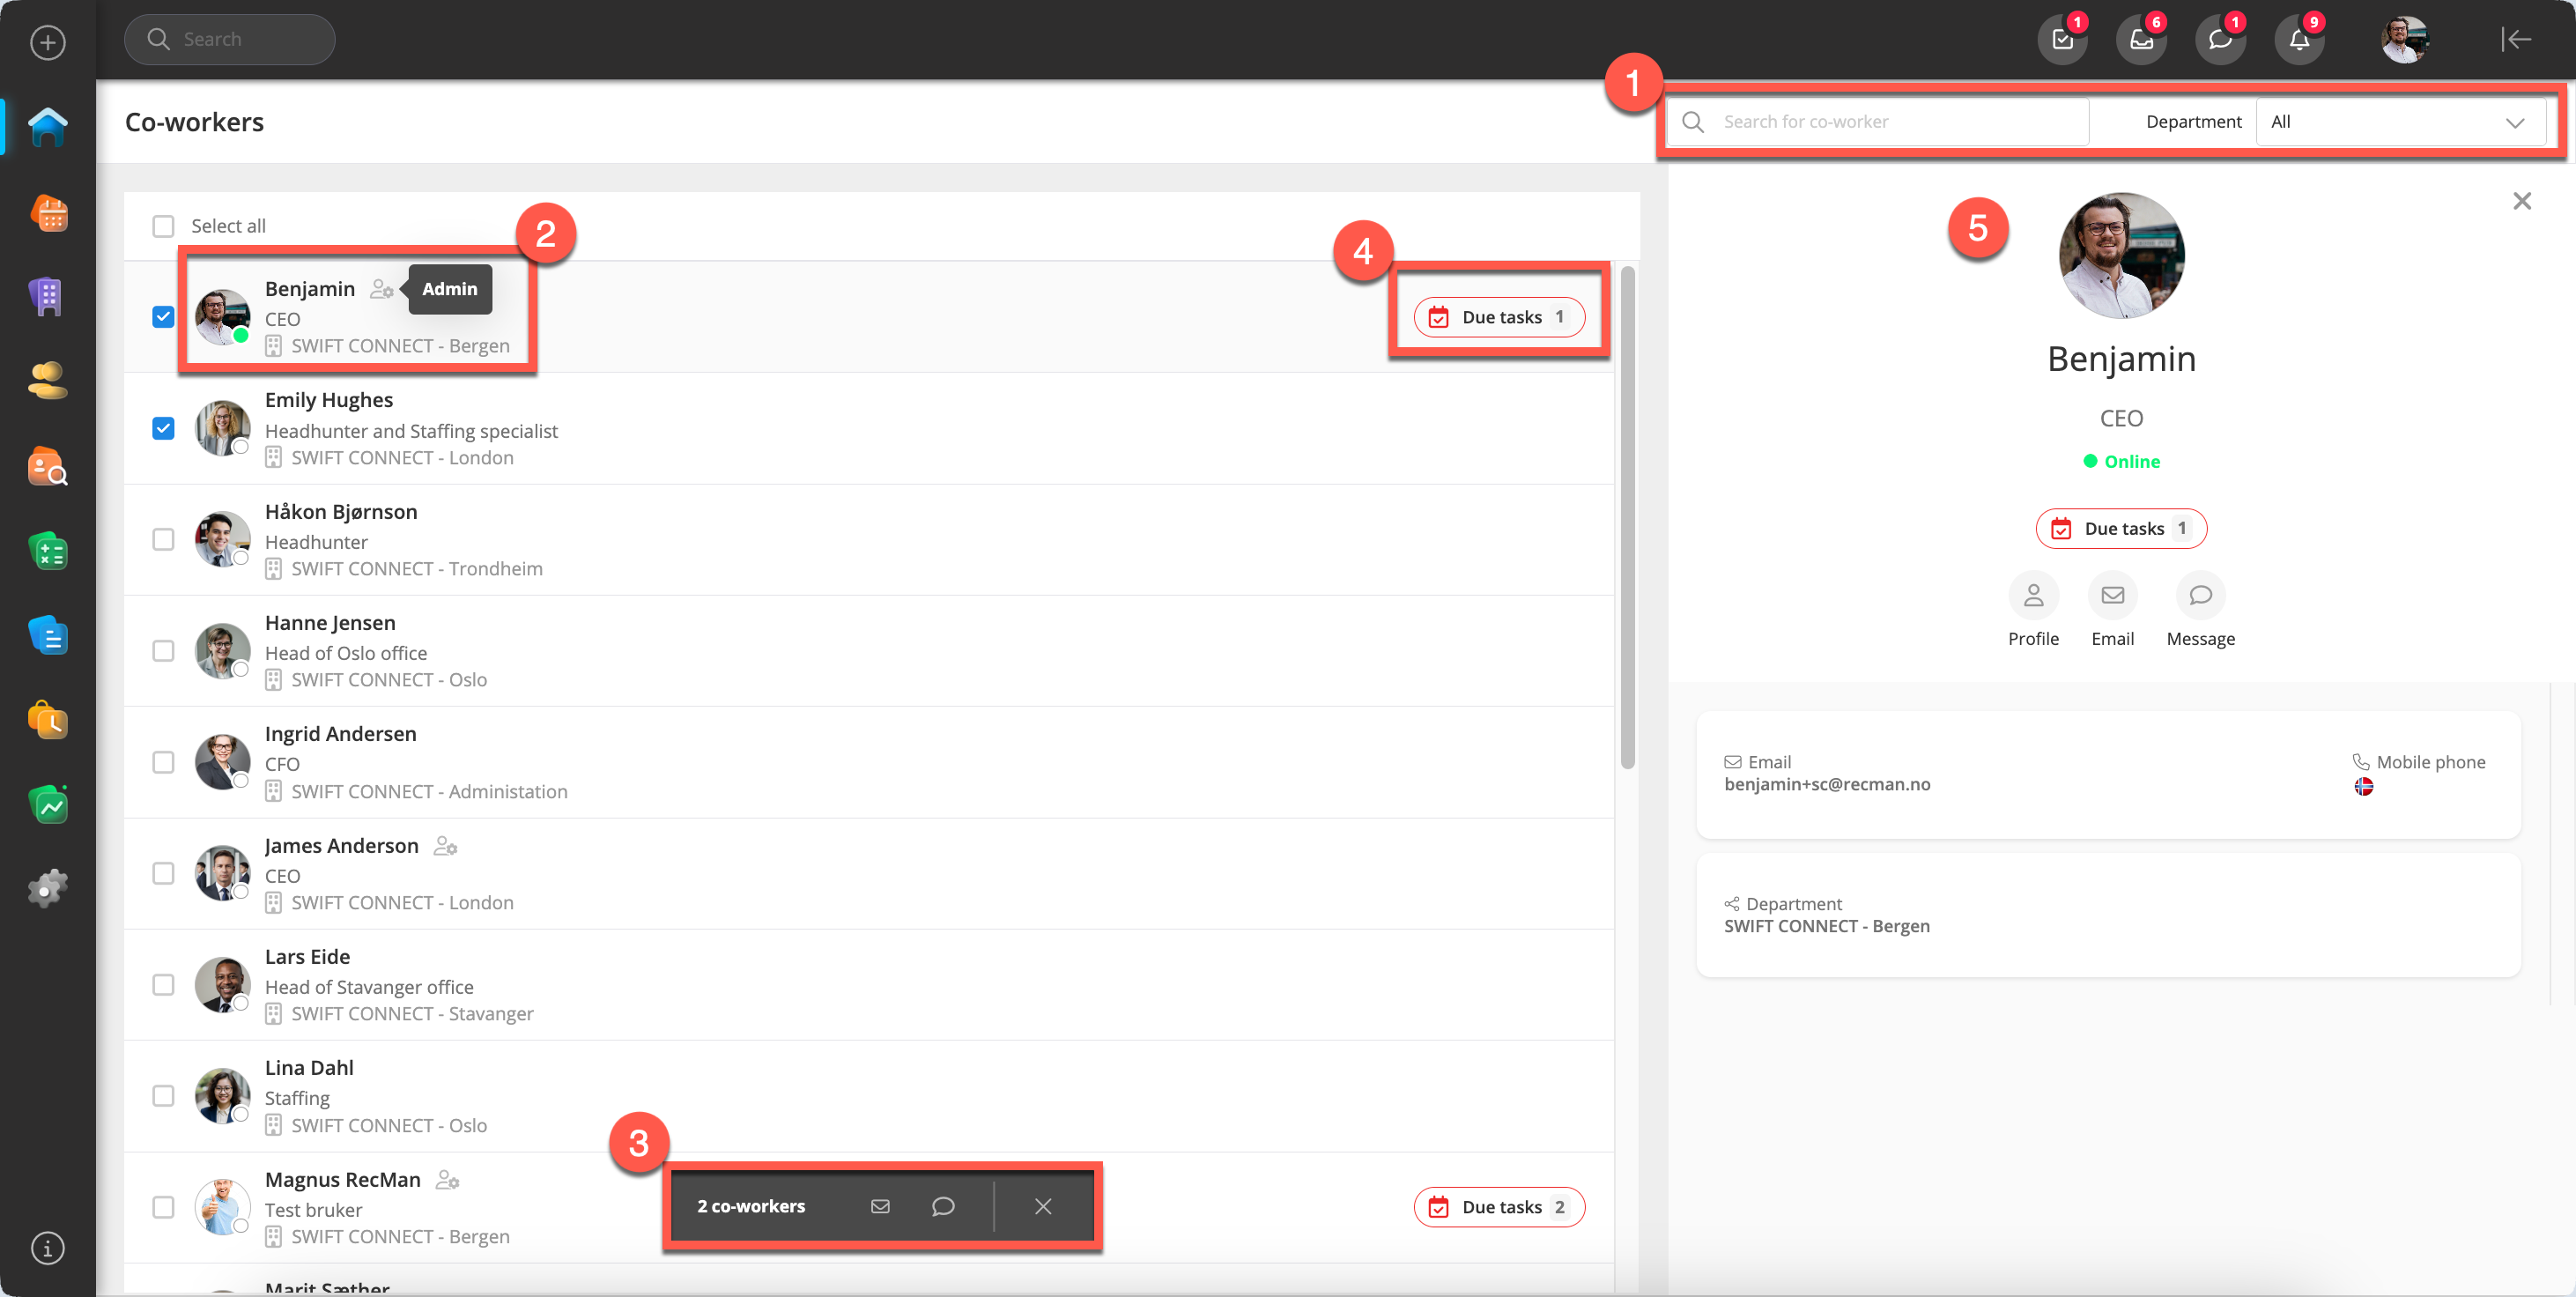Click the plus add icon at sidebar top
The width and height of the screenshot is (2576, 1297).
click(48, 42)
